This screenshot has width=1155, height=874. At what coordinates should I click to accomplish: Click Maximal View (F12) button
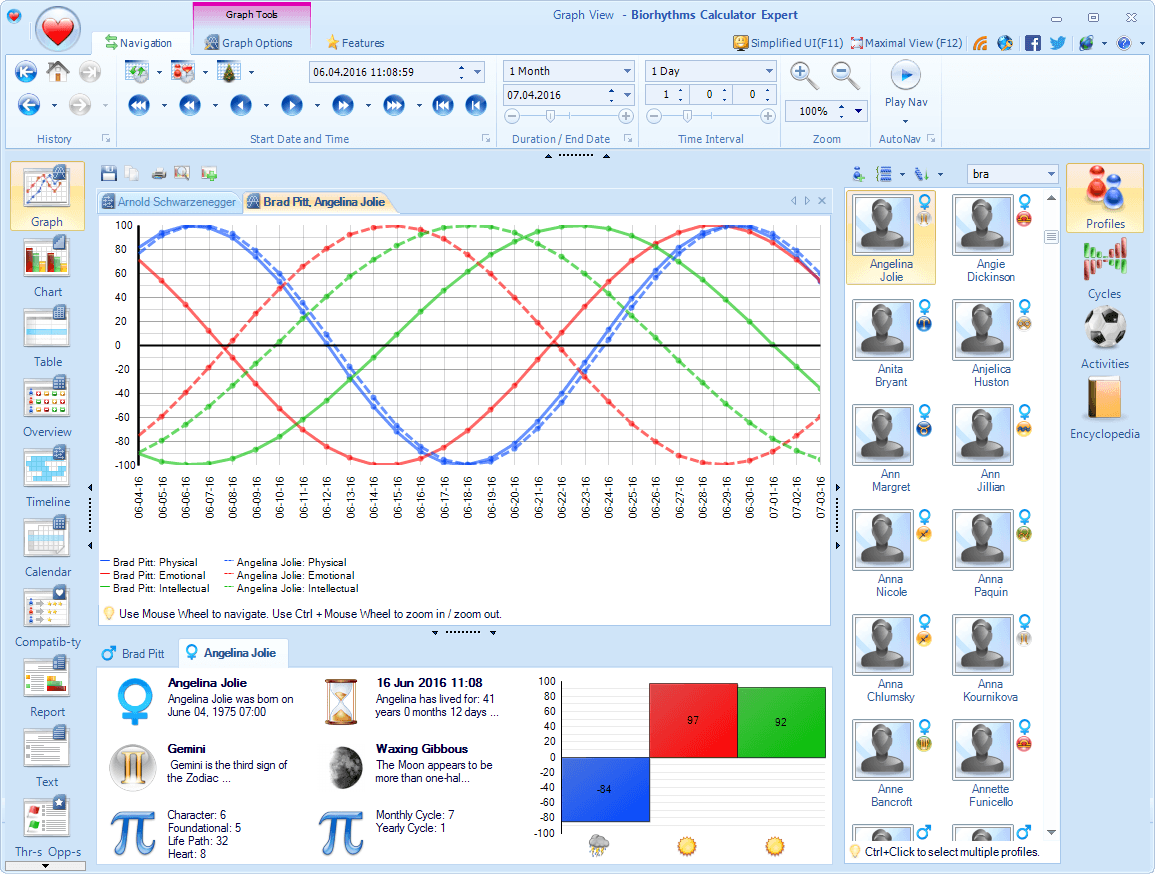point(906,43)
